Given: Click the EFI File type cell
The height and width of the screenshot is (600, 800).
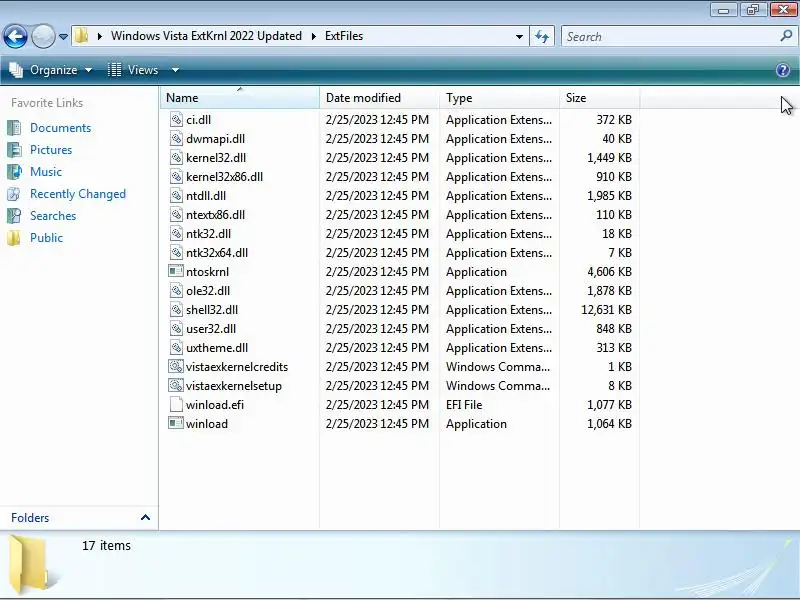Looking at the screenshot, I should coord(464,405).
